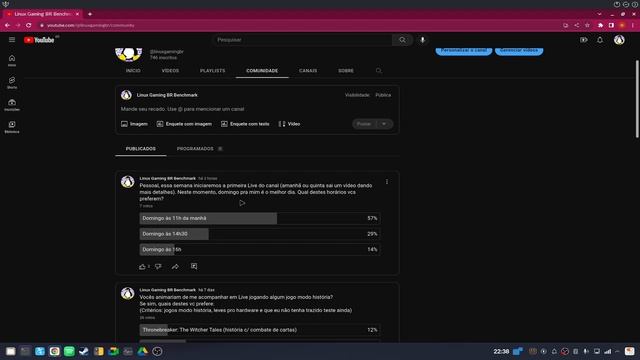
Task: Vote for Domingo às 15h
Action: click(x=260, y=249)
